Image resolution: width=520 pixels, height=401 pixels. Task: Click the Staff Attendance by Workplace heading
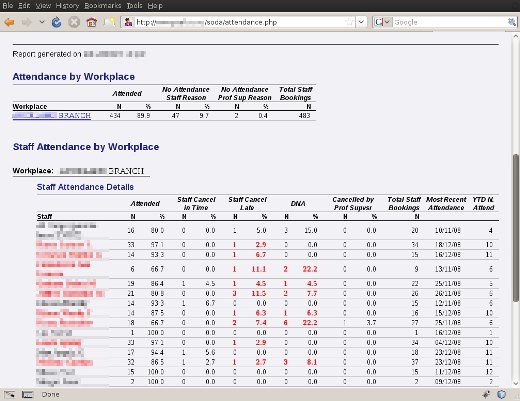pos(86,147)
